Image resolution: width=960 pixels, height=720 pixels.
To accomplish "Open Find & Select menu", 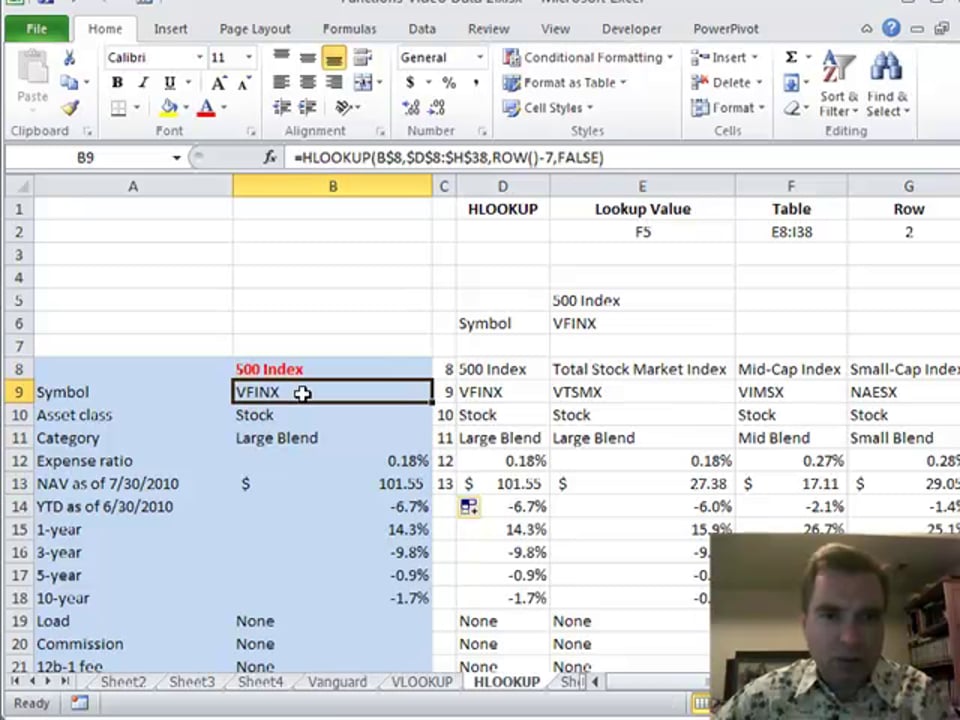I will (x=887, y=84).
